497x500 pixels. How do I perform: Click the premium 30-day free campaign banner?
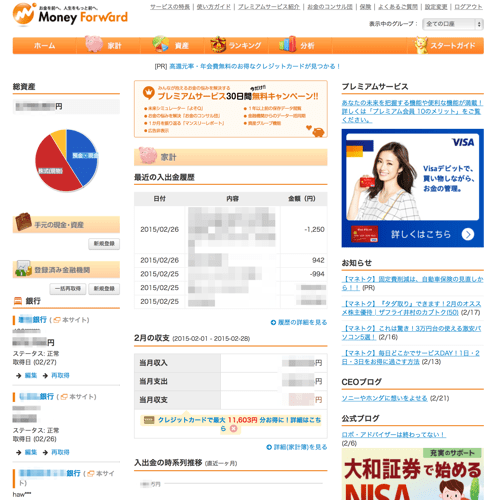tap(231, 109)
